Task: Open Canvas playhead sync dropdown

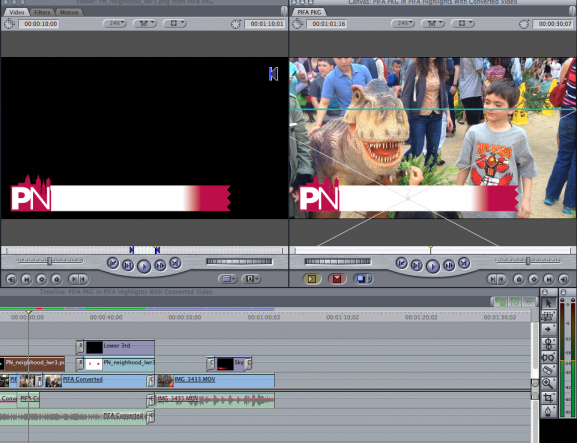Action: tap(433, 24)
